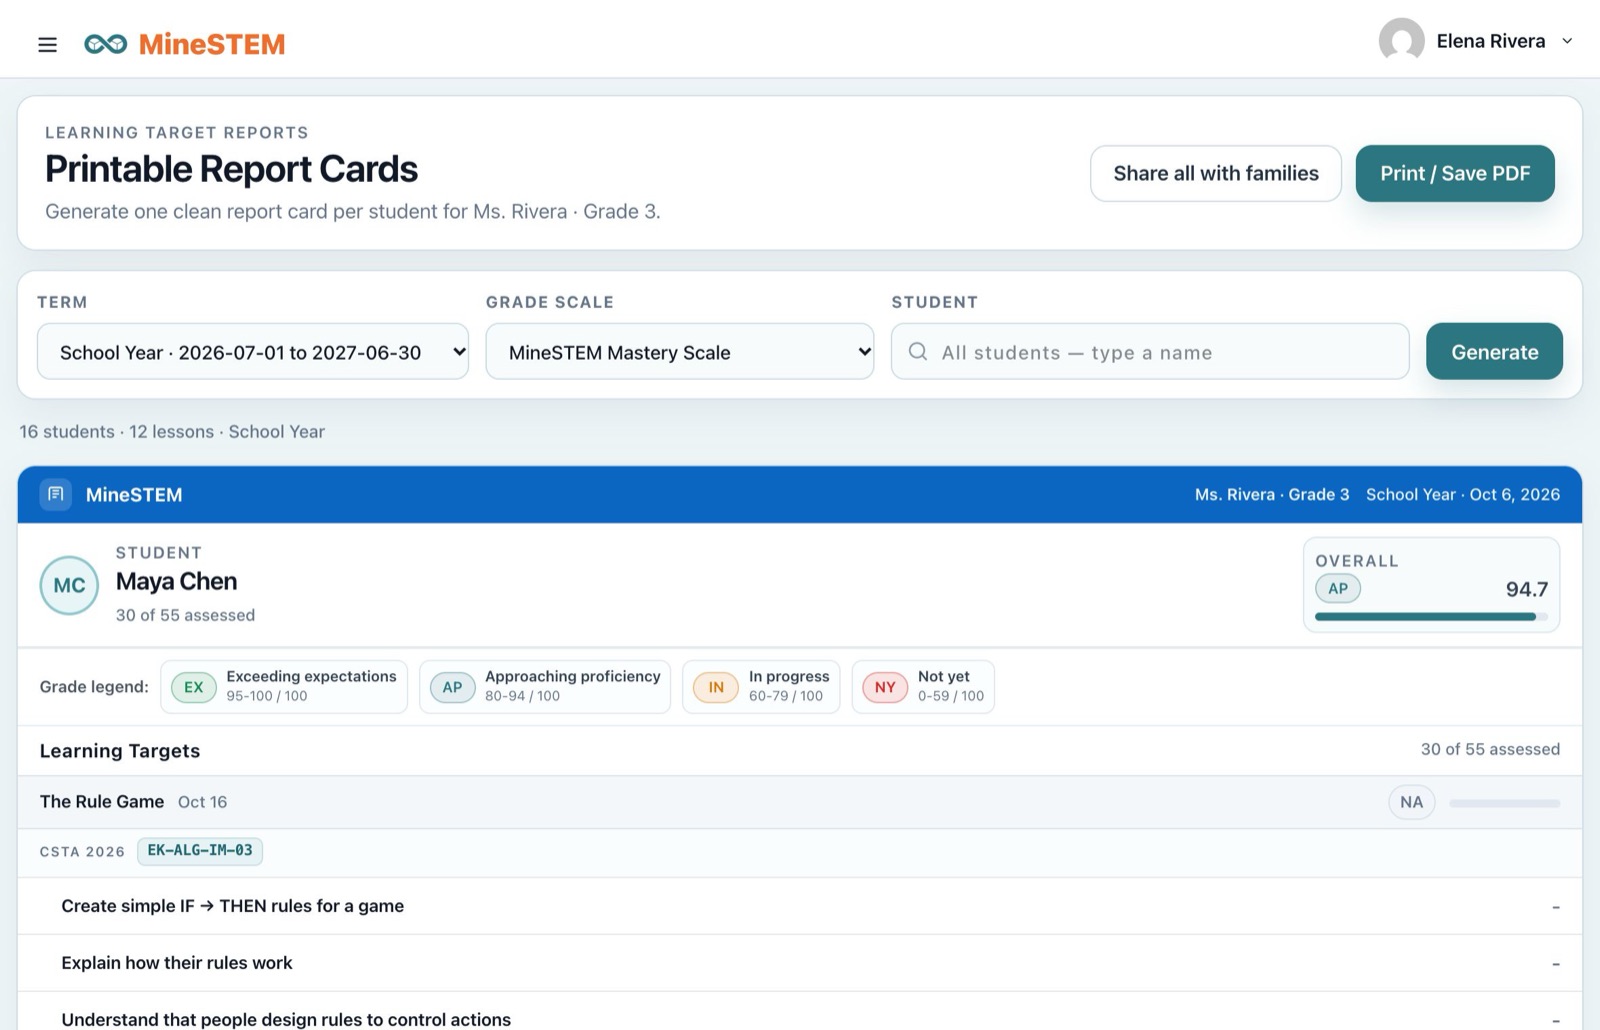Open the MineSTEM Mastery Scale dropdown
Screen dimensions: 1600x1030
pyautogui.click(x=680, y=351)
